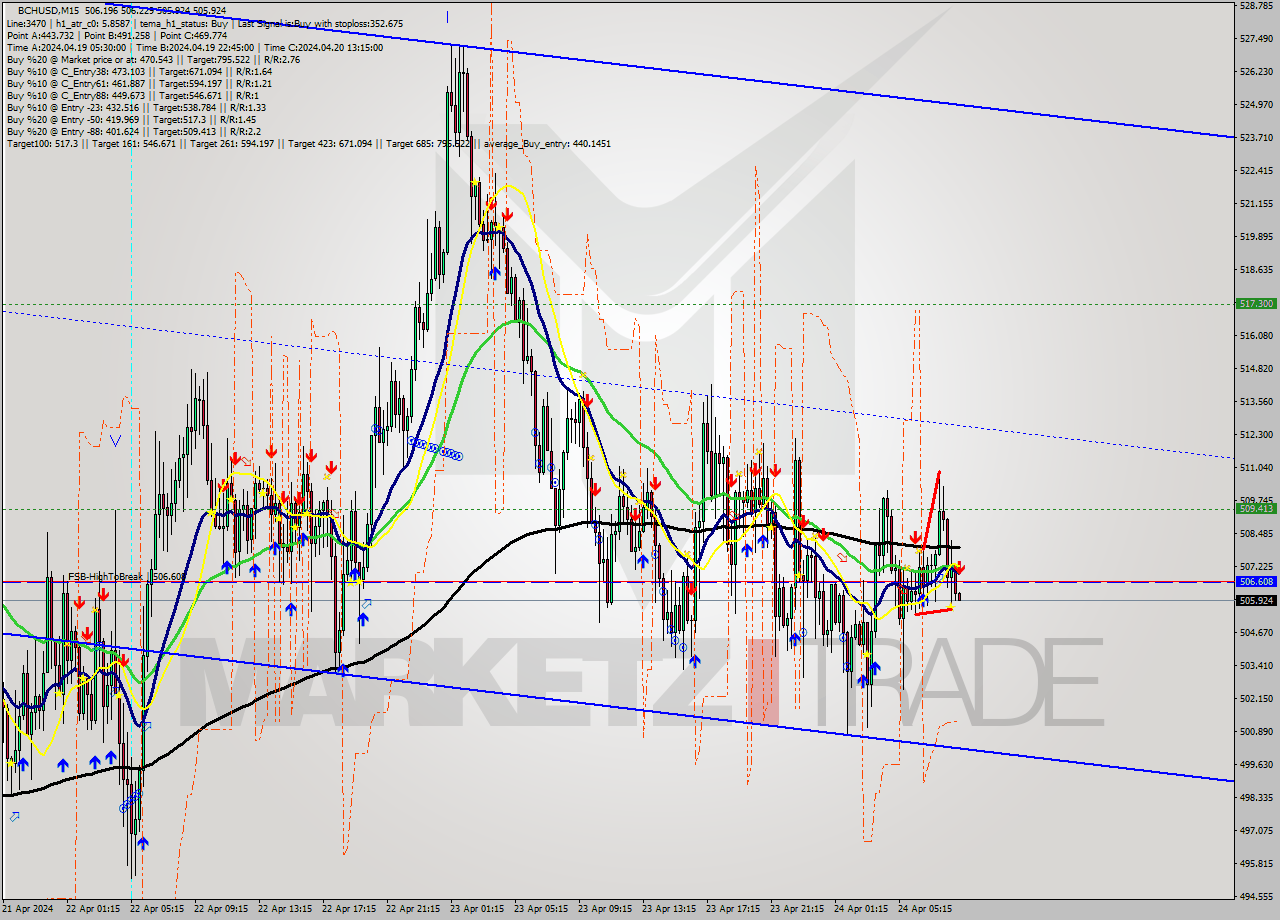Click the 500.890 price axis label
The width and height of the screenshot is (1280, 920).
[x=1255, y=732]
